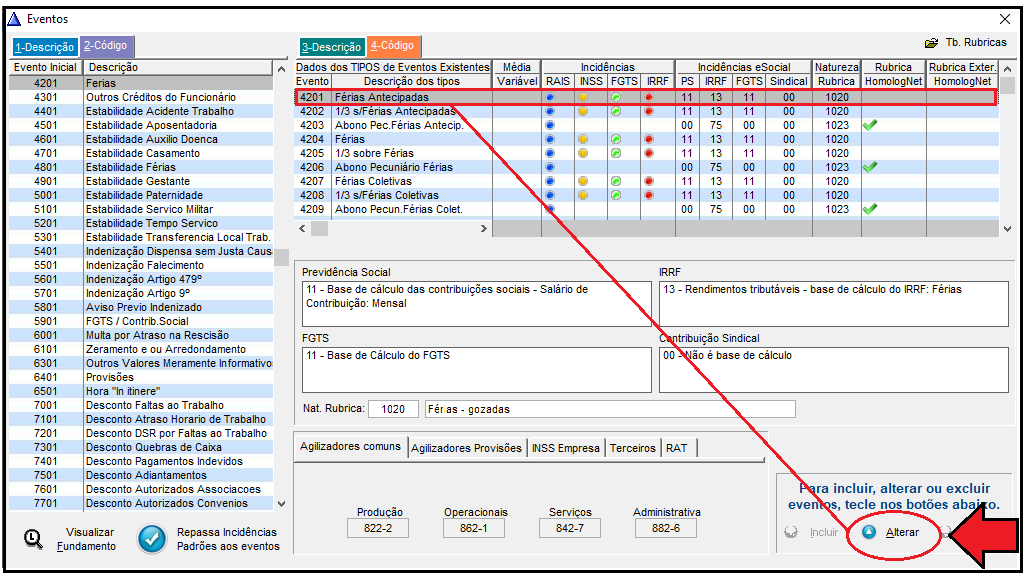Open Agilizadores Provisões tab
Viewport: 1036px width, 578px height.
(466, 448)
